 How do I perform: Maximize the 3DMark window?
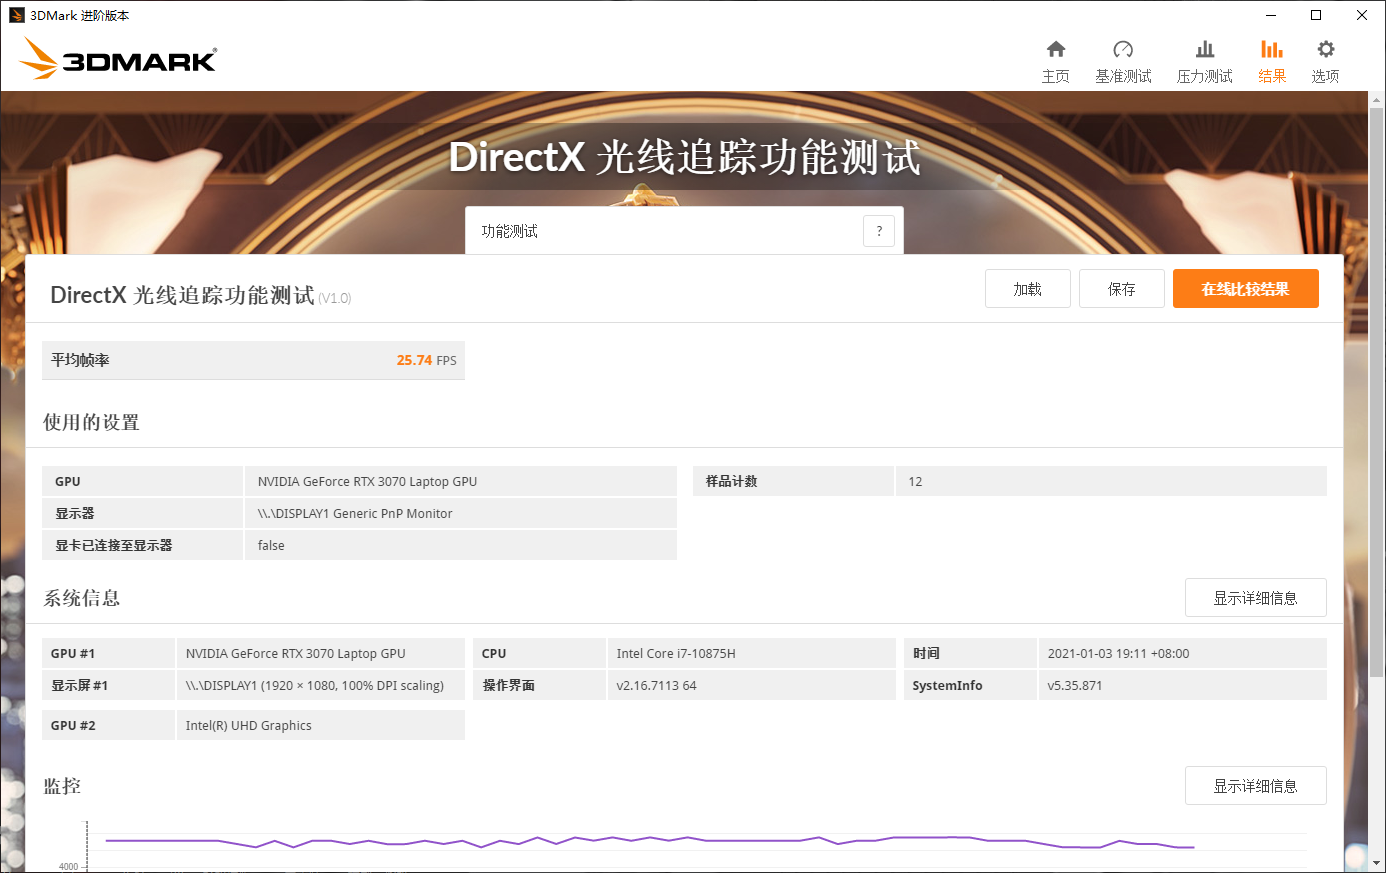coord(1316,15)
